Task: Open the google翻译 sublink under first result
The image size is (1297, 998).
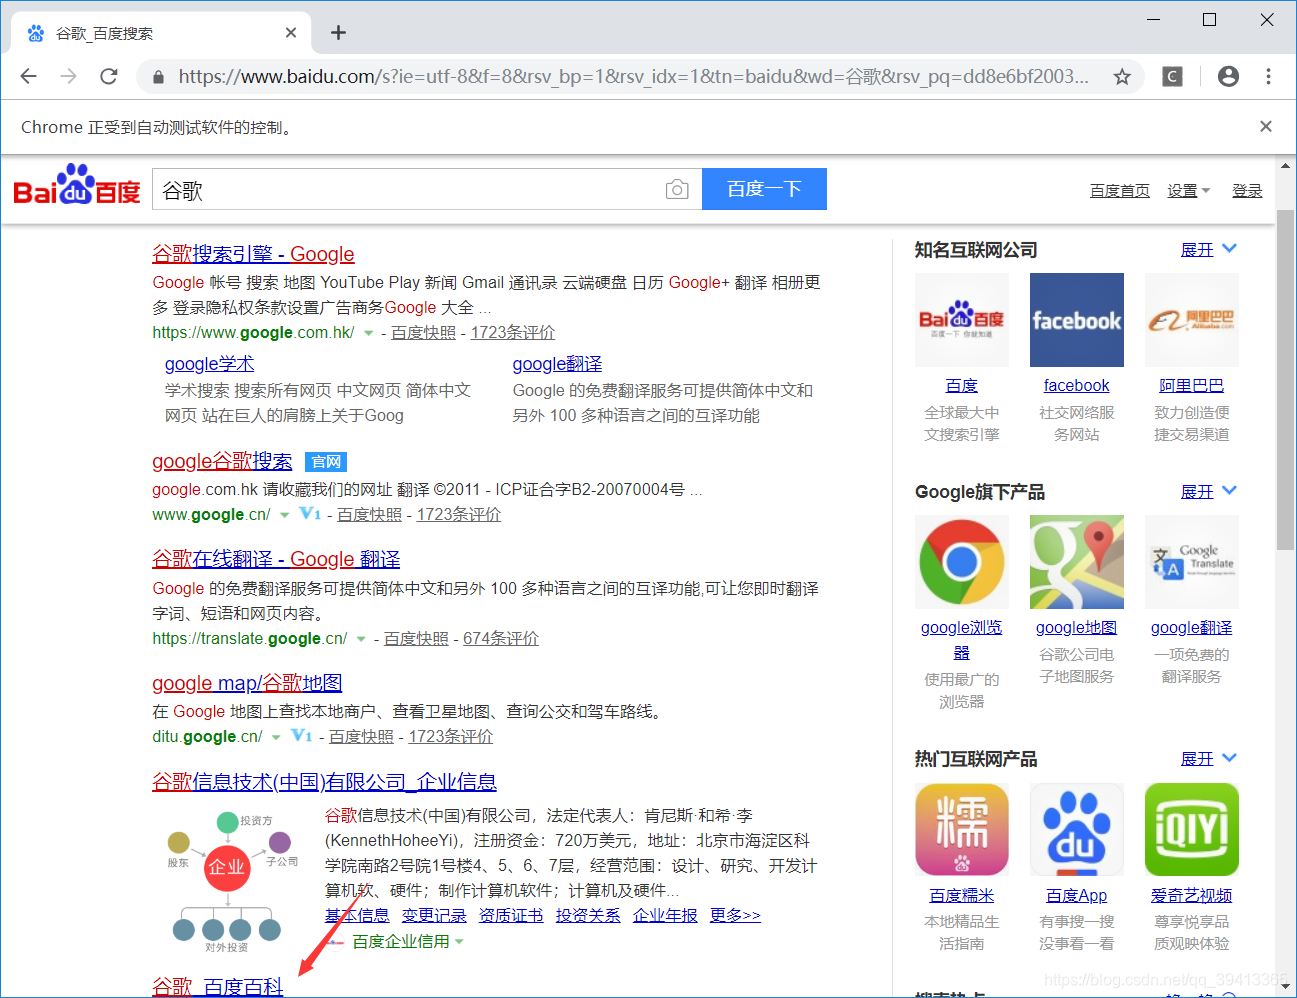Action: 557,364
